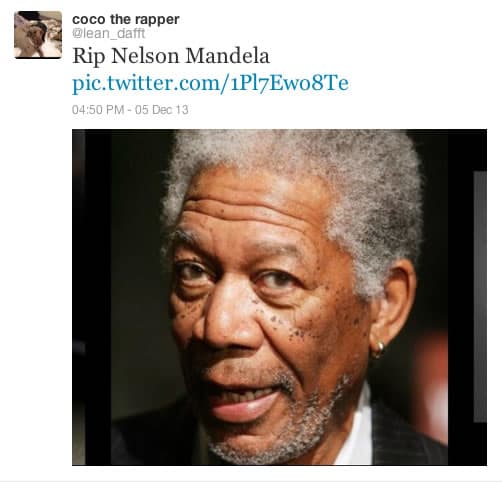Screen dimensions: 502x482
Task: Click the 05 Dec 13 date text
Action: click(x=162, y=110)
